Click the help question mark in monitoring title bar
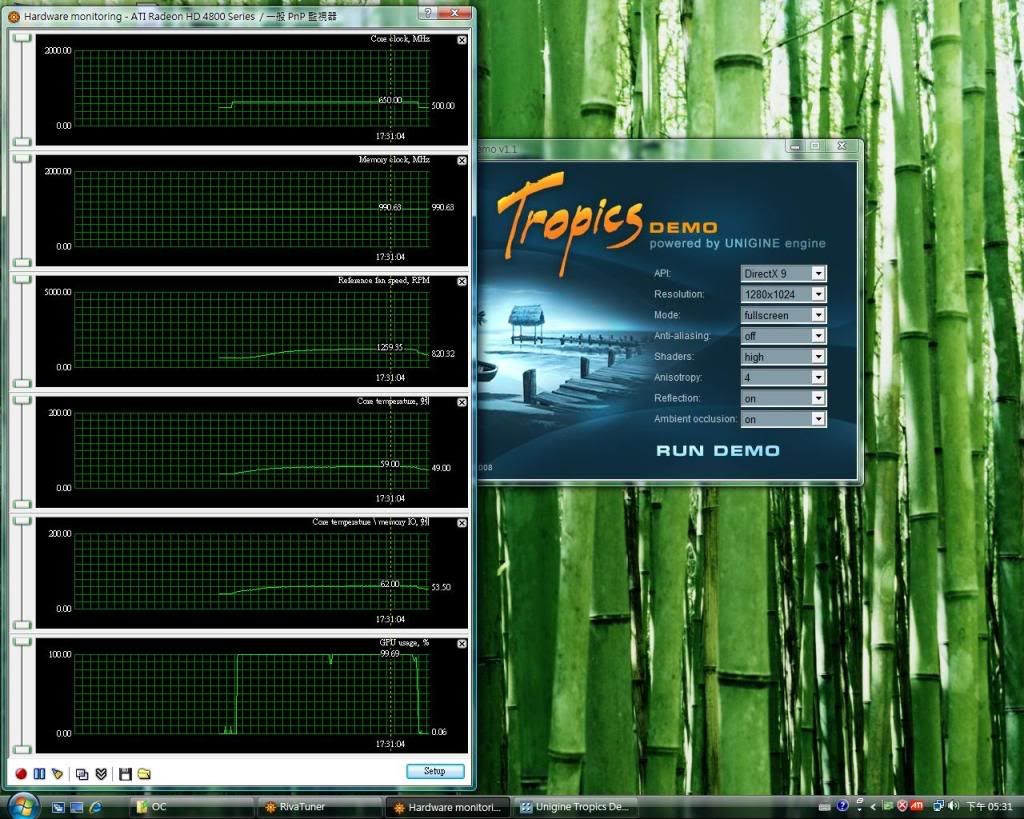This screenshot has width=1024, height=819. coord(428,13)
